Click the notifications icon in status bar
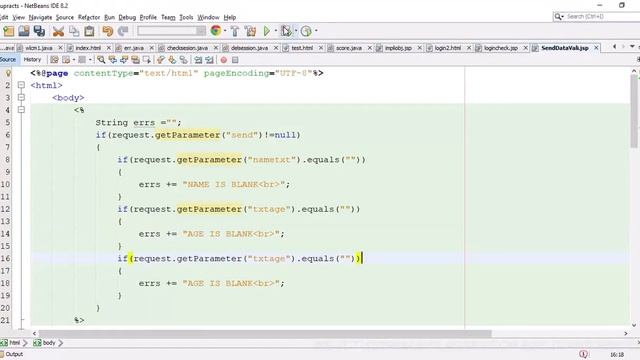Screen dimensions: 640x360 coord(583,354)
